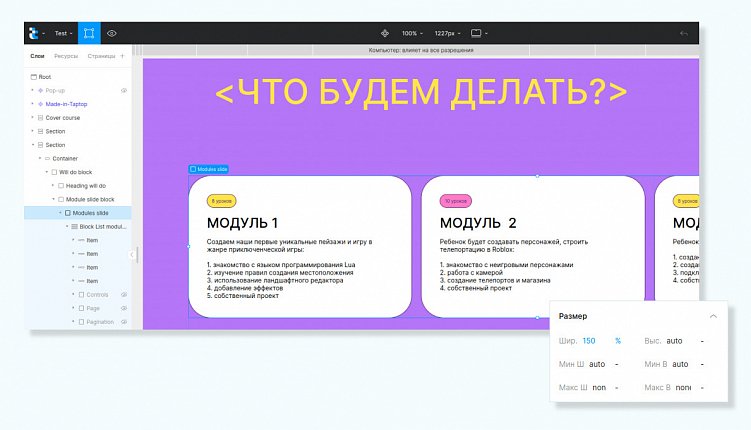
Task: Toggle preview mode eye in top toolbar
Action: [112, 34]
